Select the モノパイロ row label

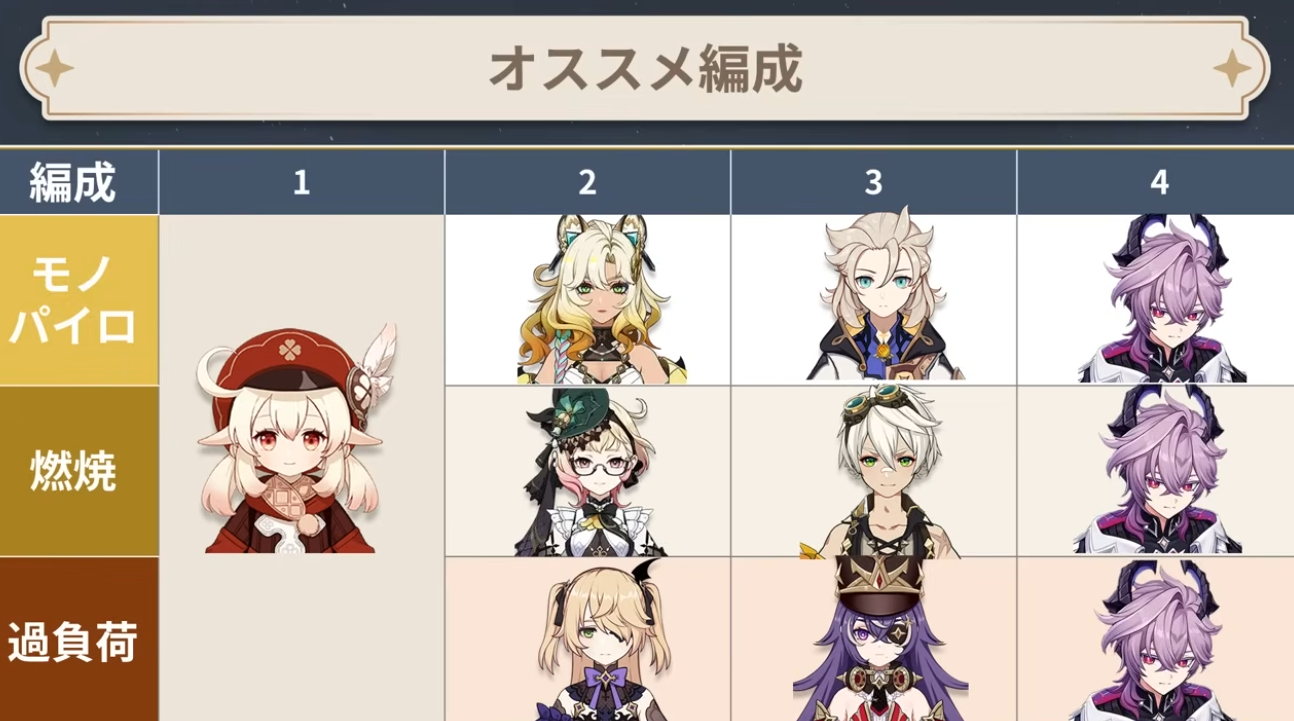(79, 300)
